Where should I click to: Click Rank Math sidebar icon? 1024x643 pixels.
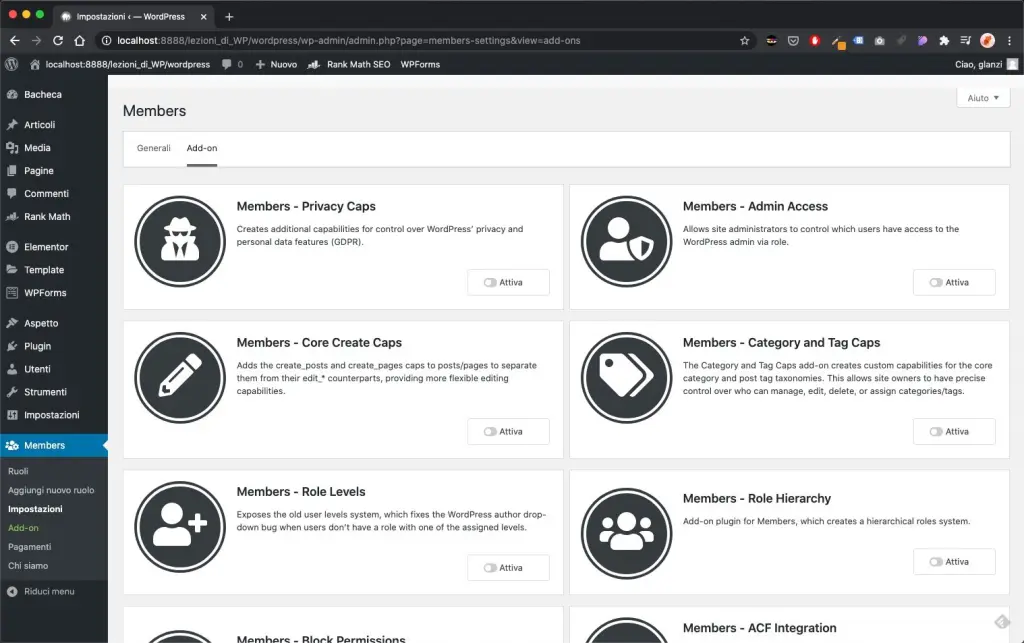pos(12,217)
